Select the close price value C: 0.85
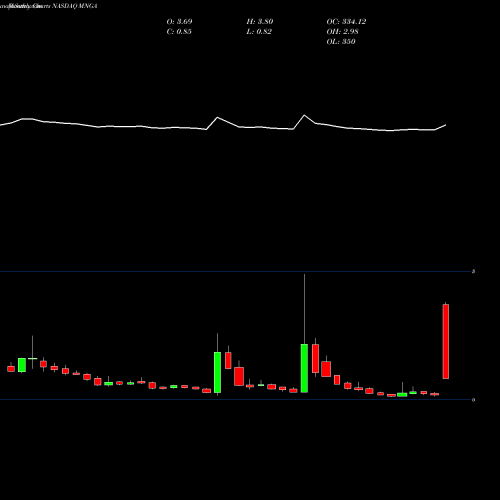 point(179,31)
